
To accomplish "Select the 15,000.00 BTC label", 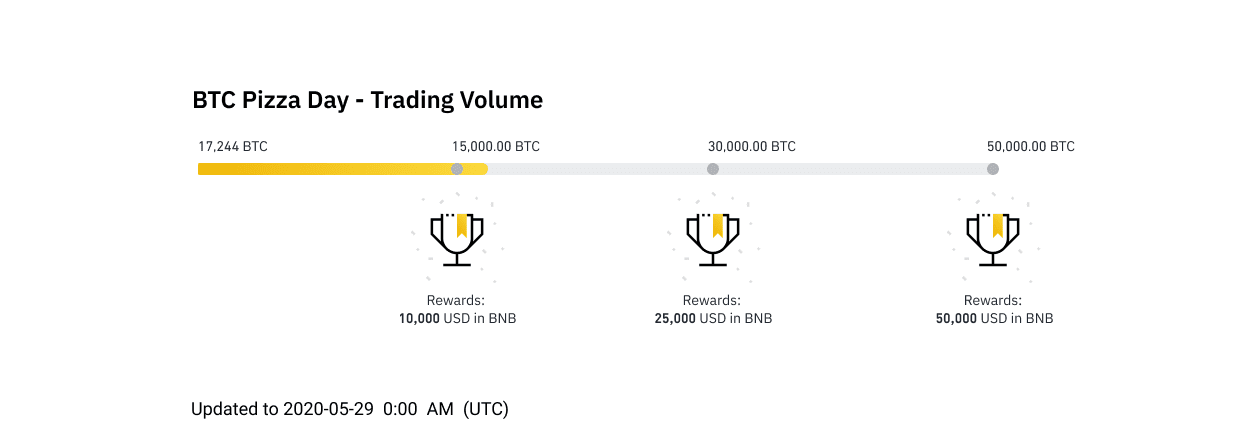I will [496, 146].
